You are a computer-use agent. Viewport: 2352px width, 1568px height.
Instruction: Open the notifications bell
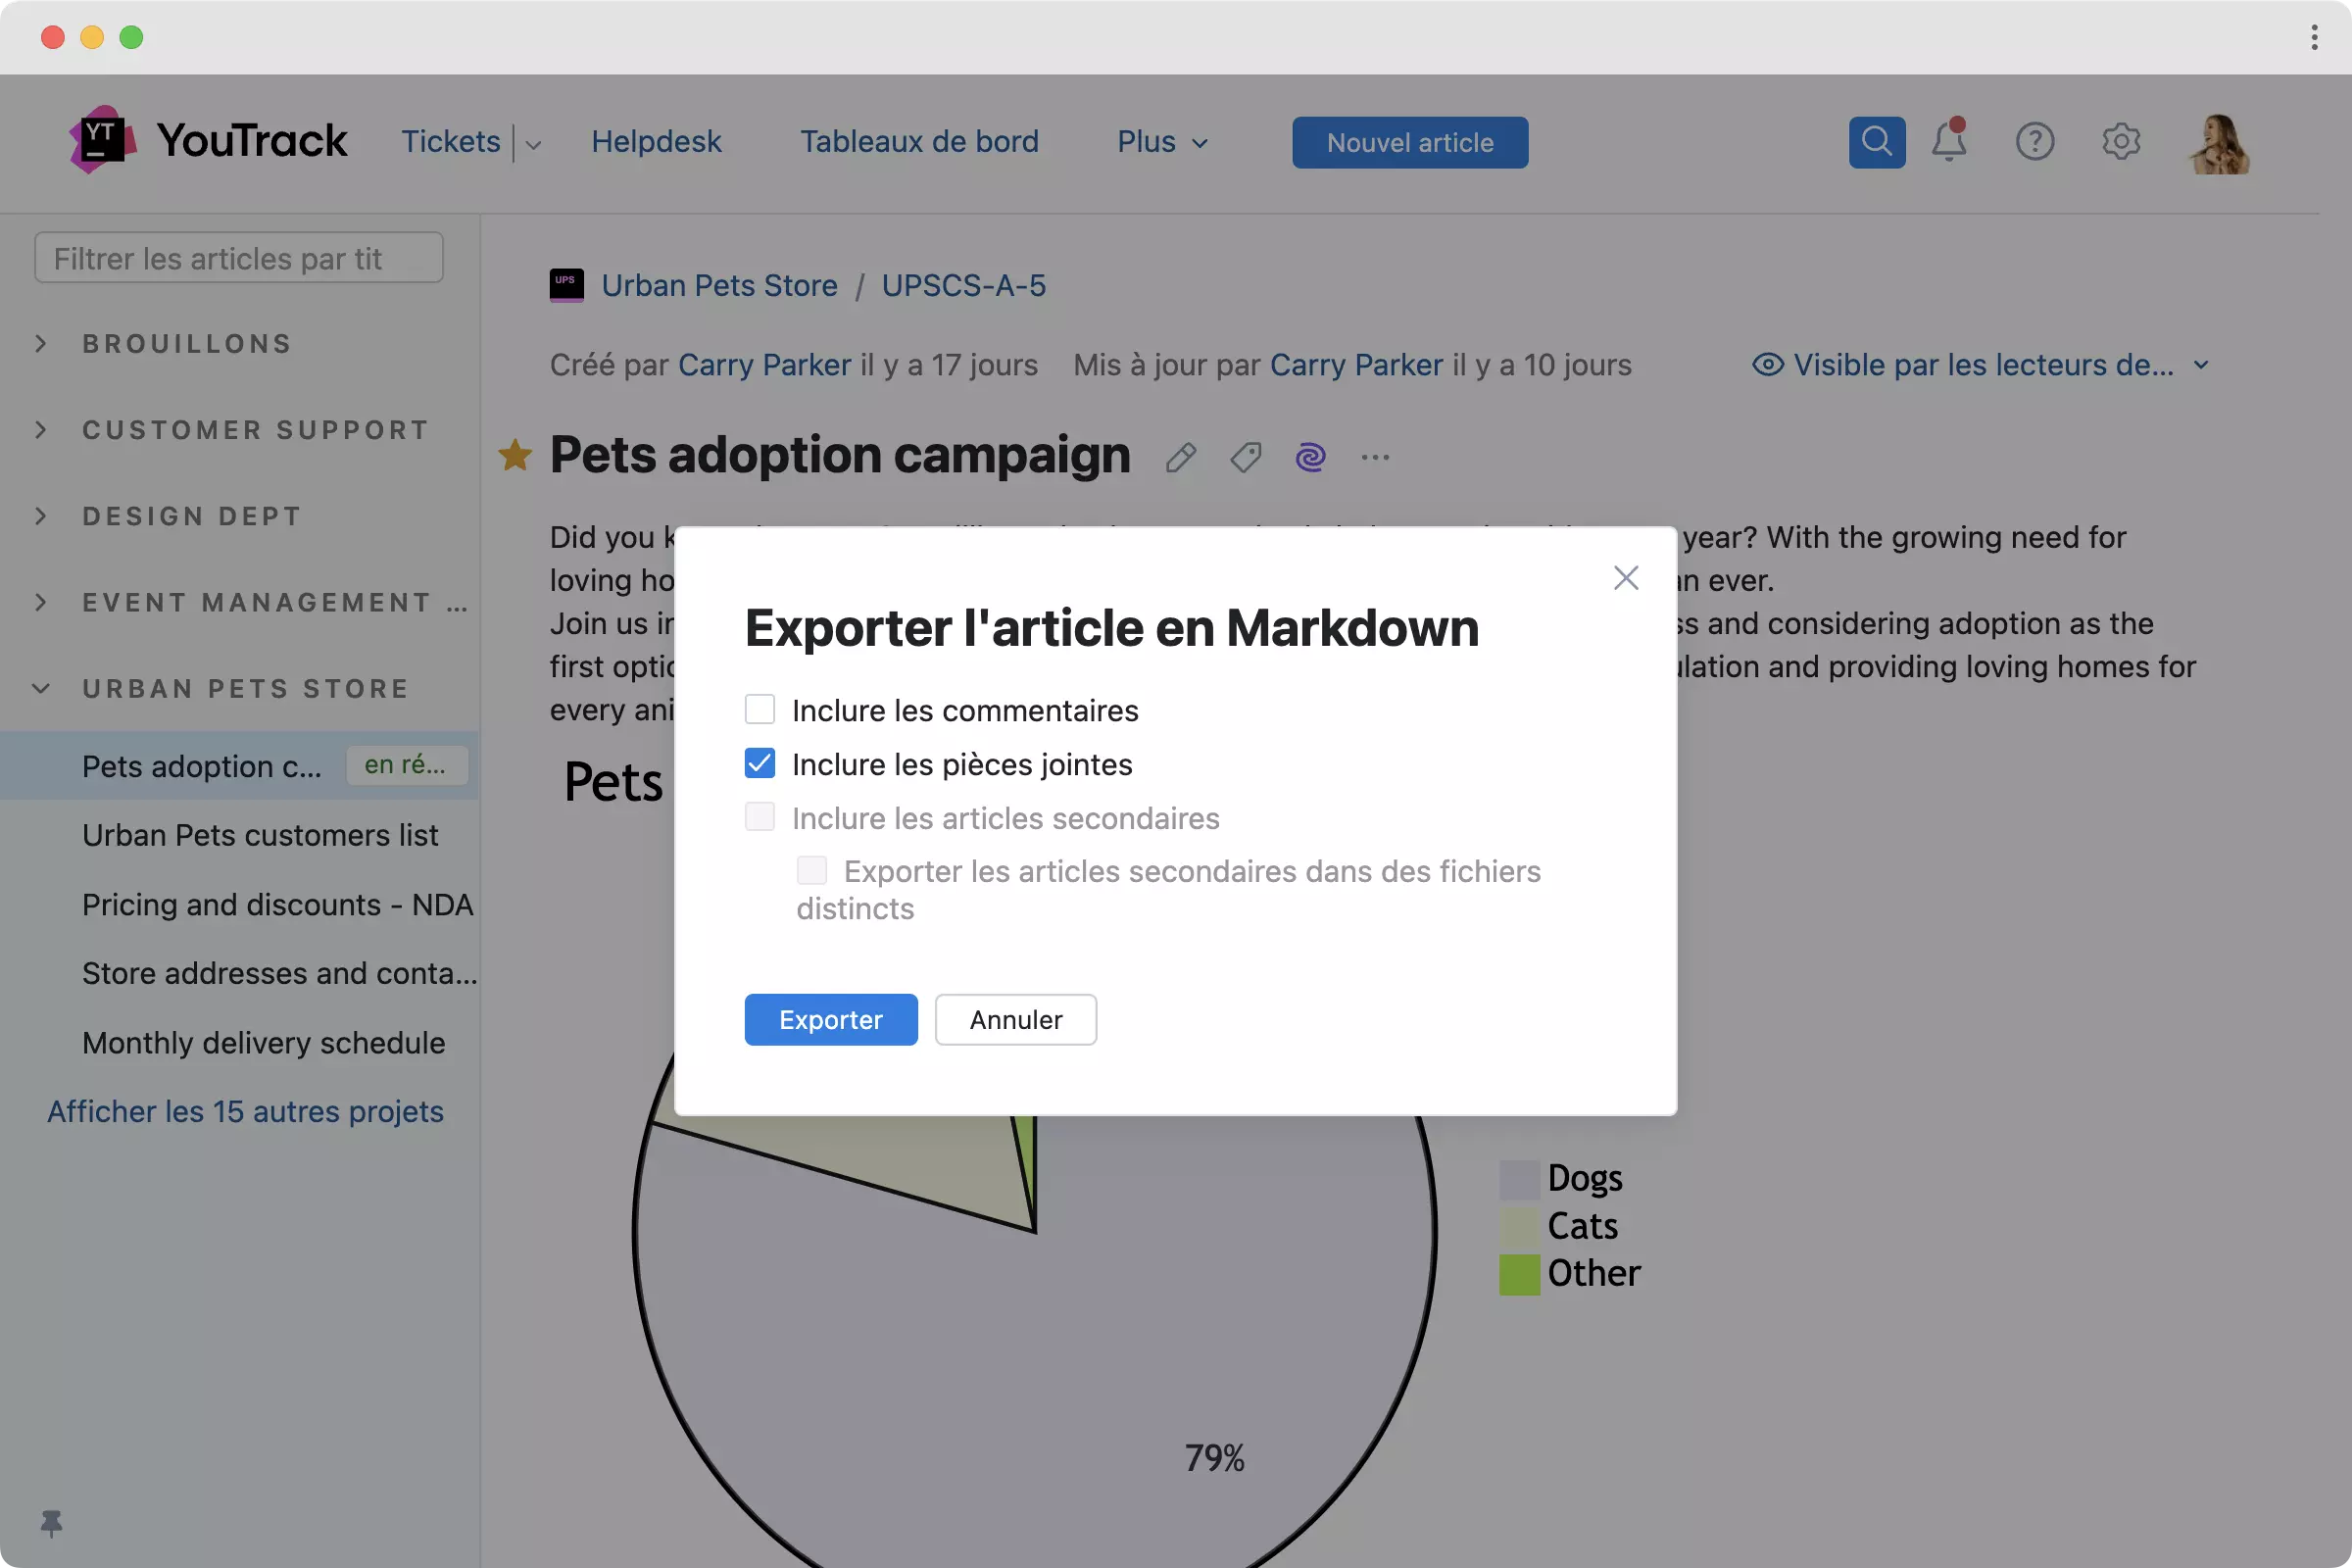coord(1948,142)
